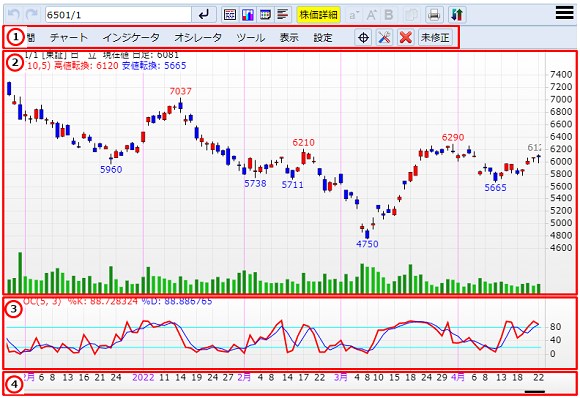Open the 設定 menu

[323, 37]
